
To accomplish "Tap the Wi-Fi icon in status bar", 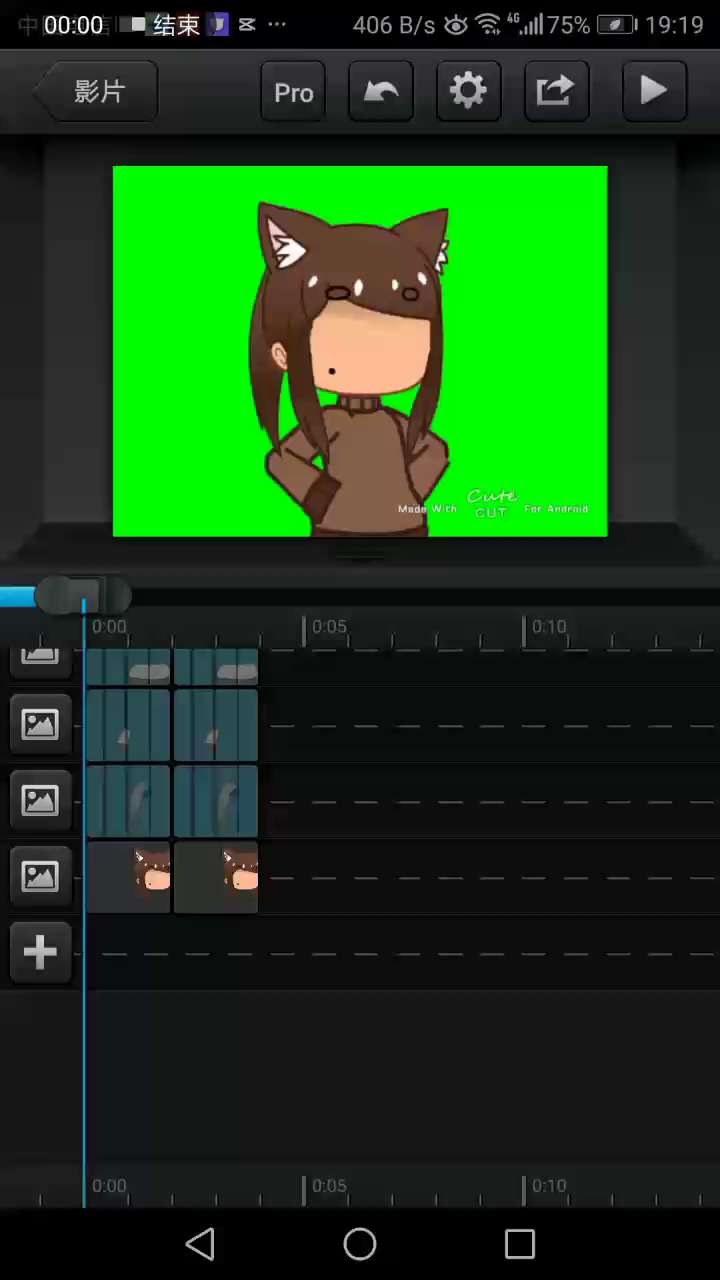I will click(488, 25).
